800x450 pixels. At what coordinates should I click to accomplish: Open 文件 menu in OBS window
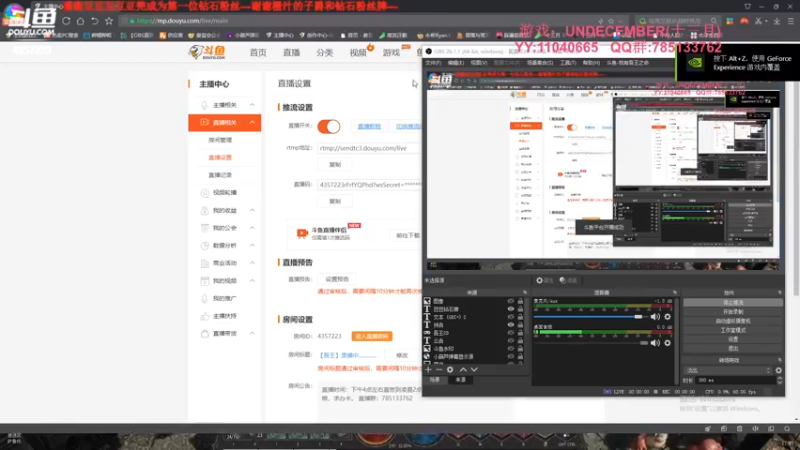point(433,63)
